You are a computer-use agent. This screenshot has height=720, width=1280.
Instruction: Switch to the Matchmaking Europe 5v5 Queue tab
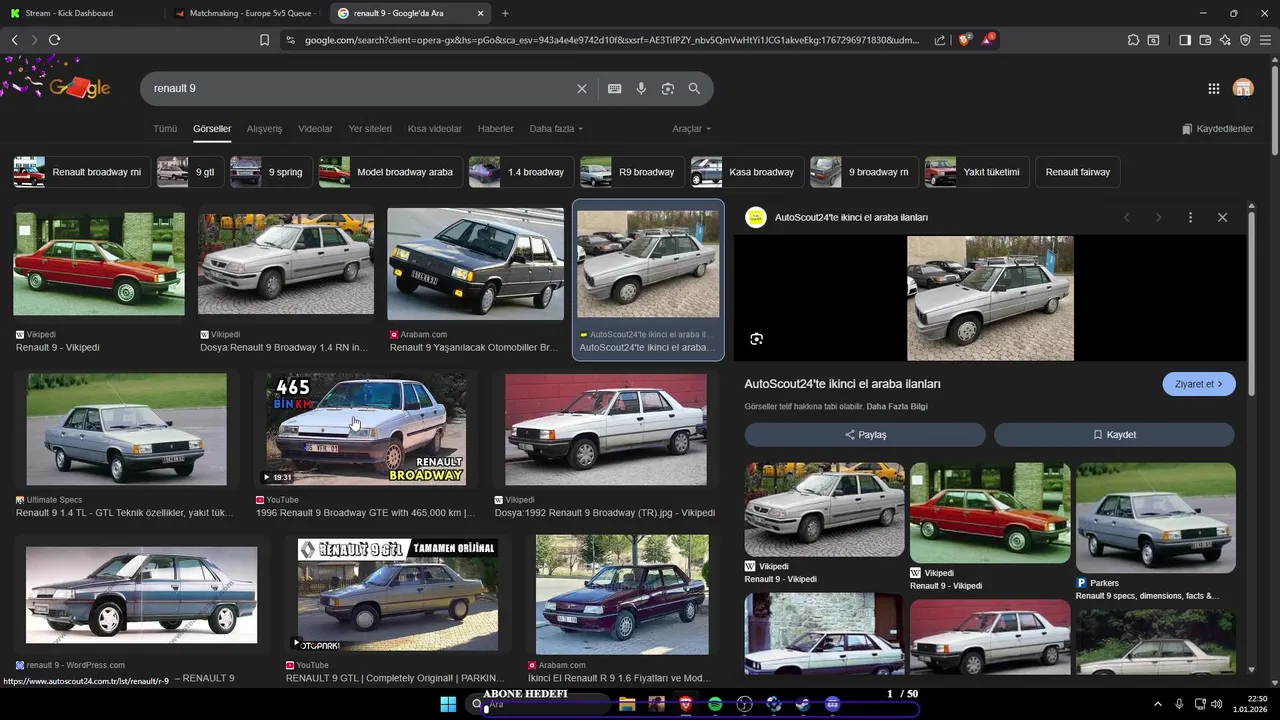[245, 13]
